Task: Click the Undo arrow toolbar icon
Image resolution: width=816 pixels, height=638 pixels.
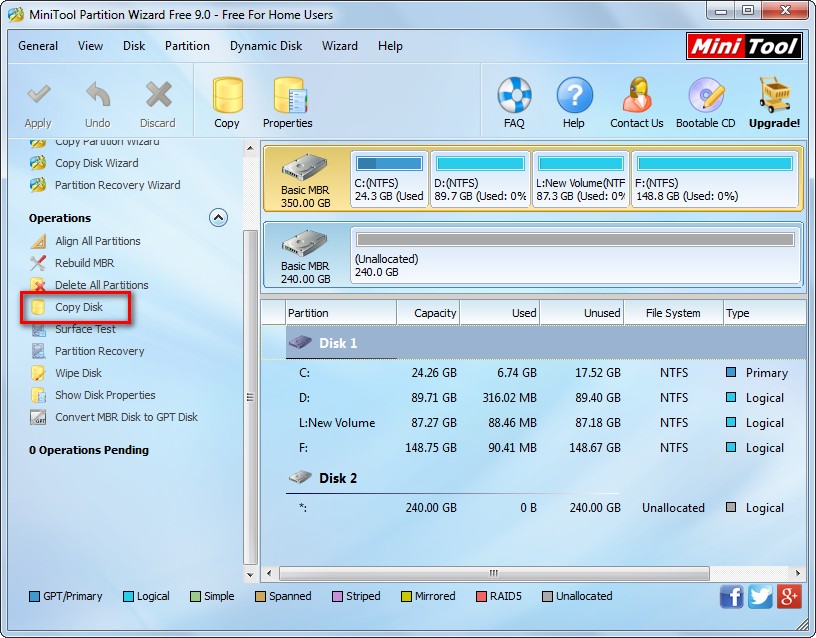Action: (98, 95)
